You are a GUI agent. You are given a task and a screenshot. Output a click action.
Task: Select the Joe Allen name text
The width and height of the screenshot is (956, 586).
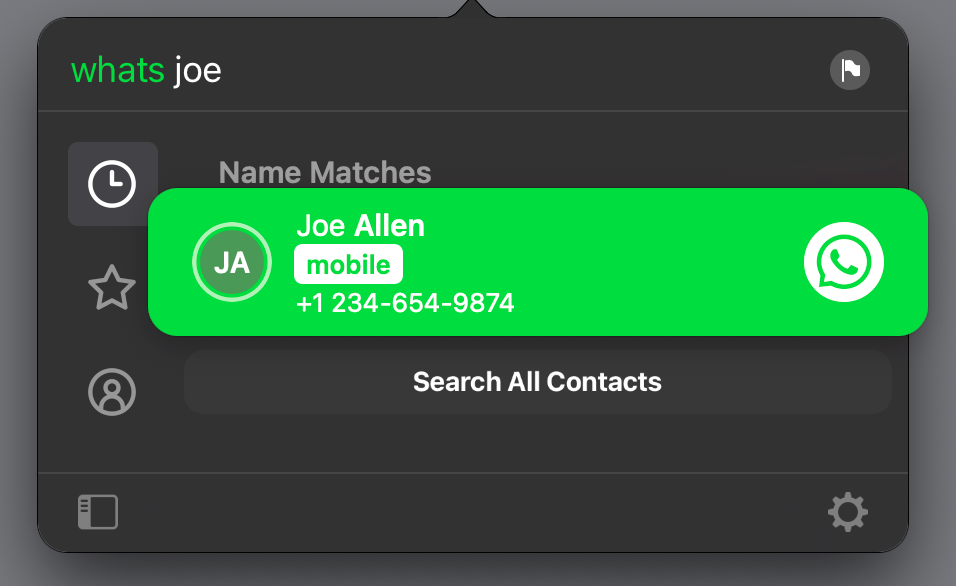click(360, 226)
